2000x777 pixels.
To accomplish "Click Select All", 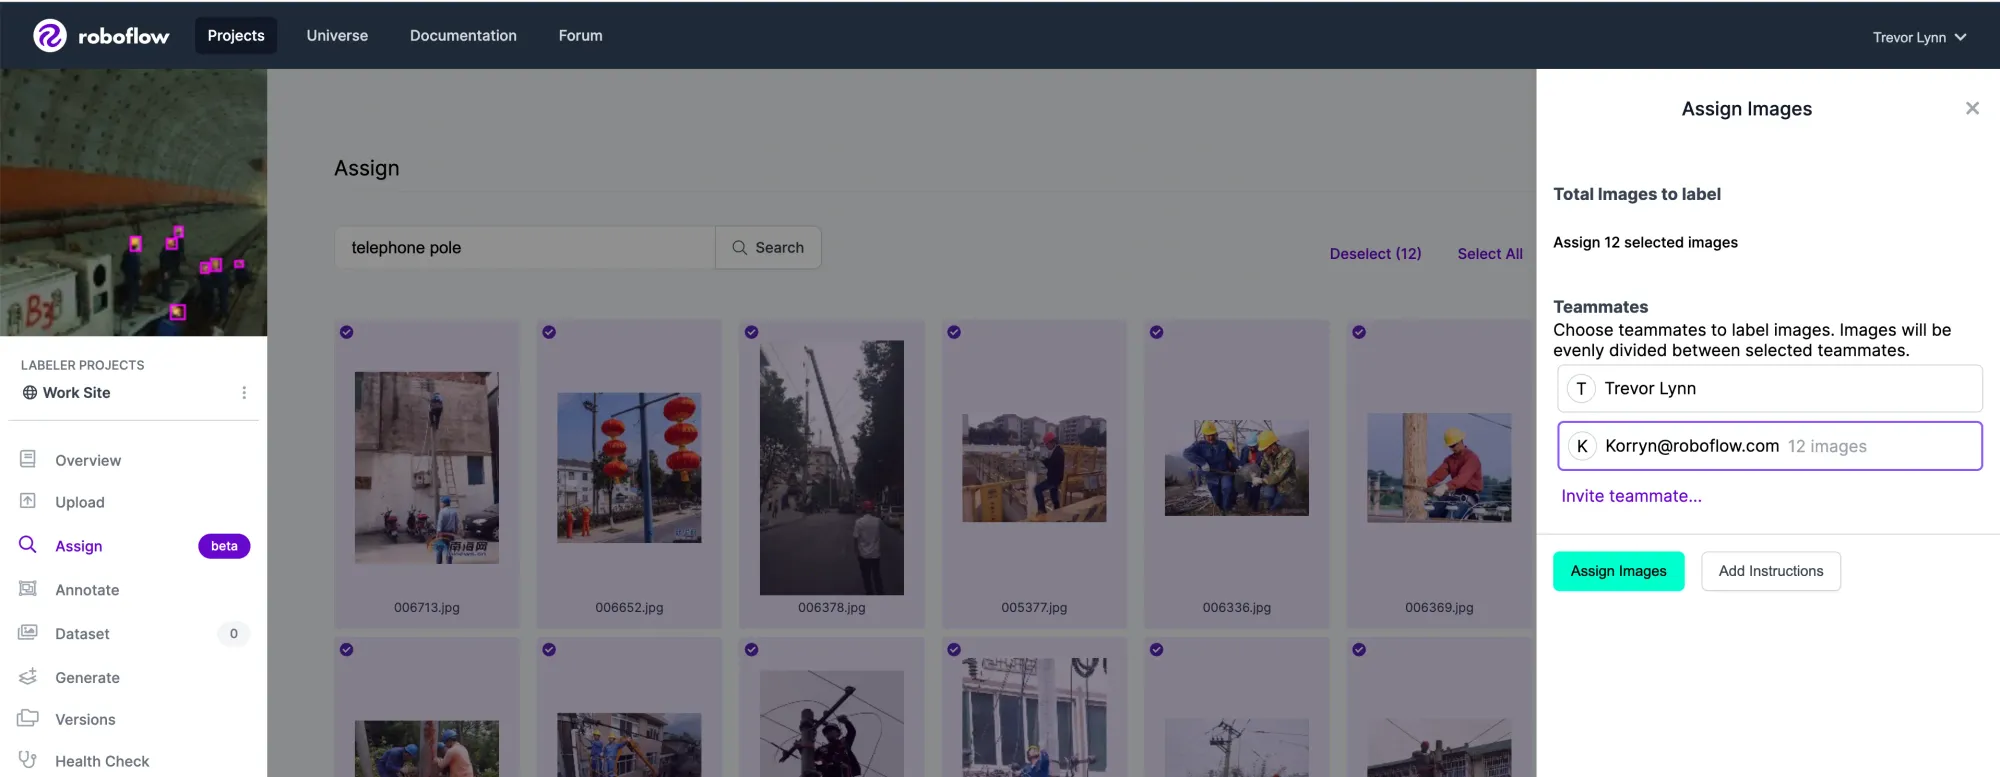I will coord(1490,254).
